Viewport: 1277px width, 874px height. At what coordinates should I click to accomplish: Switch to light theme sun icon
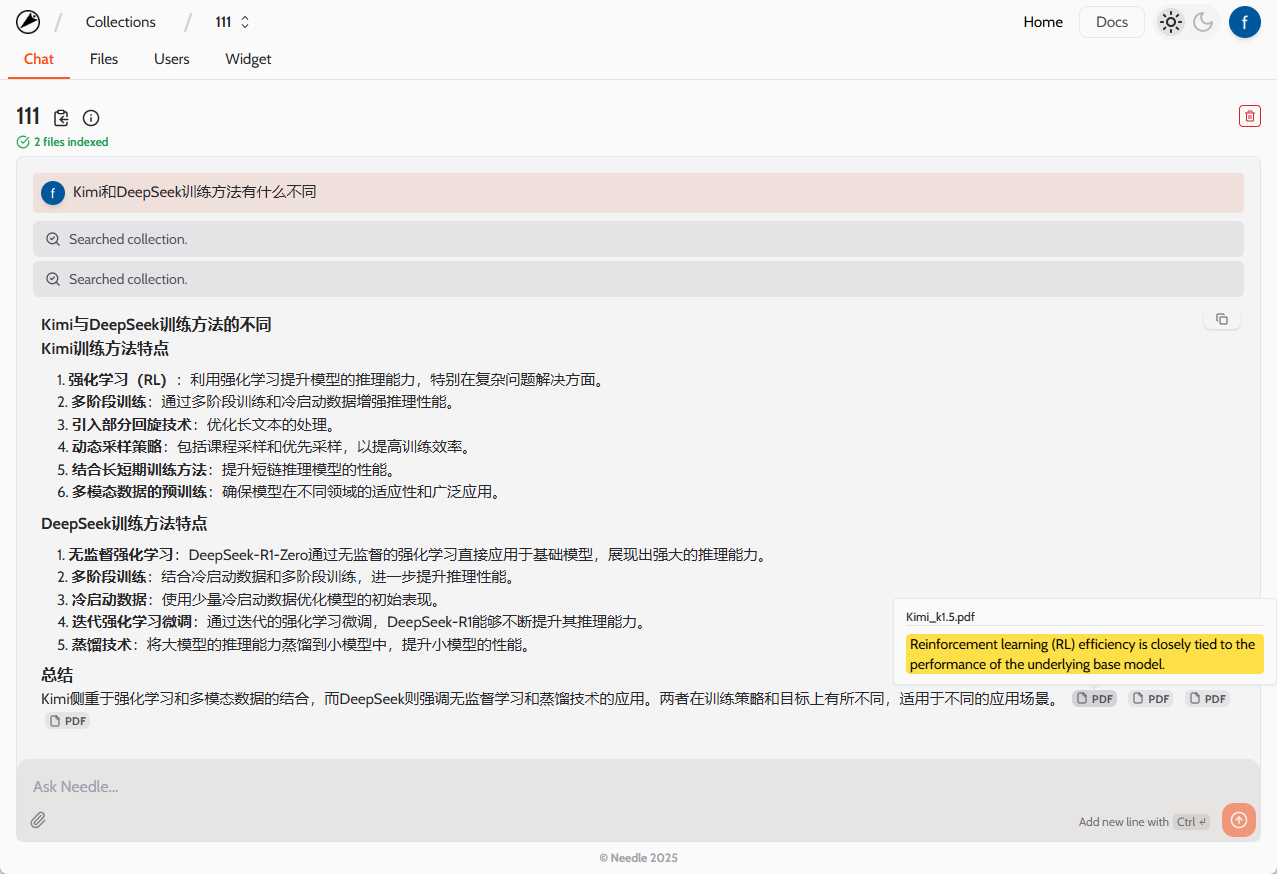[1170, 22]
